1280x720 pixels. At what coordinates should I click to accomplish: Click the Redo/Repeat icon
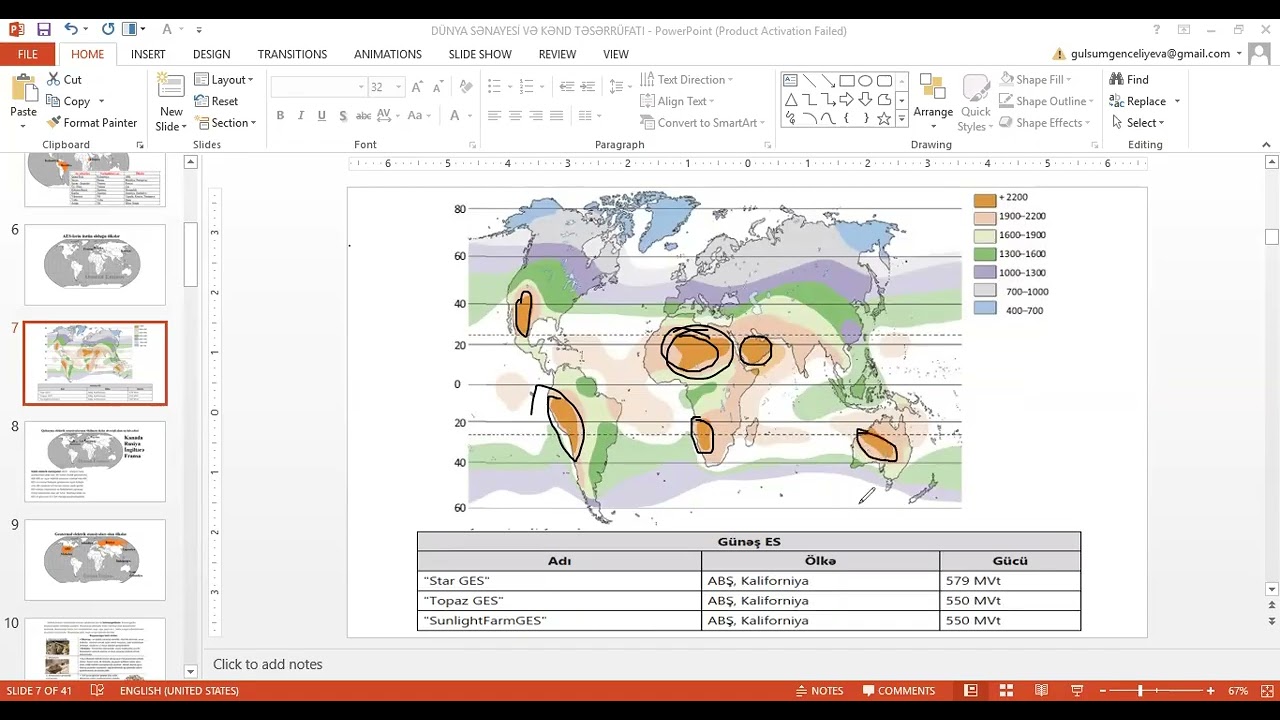click(108, 30)
